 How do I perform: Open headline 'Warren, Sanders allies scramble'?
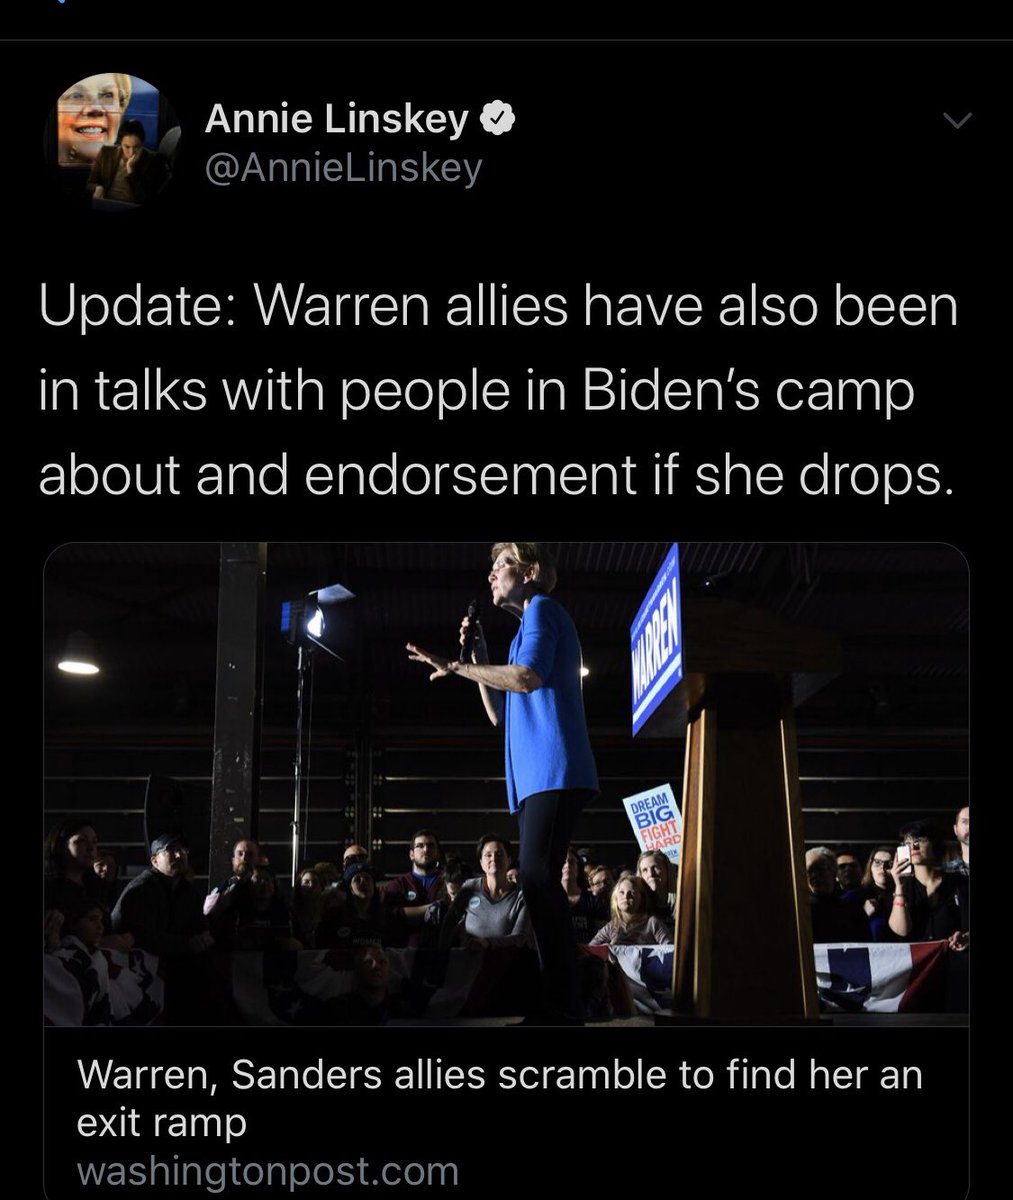(x=499, y=1098)
